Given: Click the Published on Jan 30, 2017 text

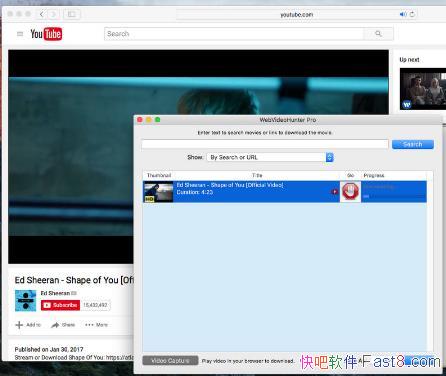Looking at the screenshot, I should tap(49, 349).
